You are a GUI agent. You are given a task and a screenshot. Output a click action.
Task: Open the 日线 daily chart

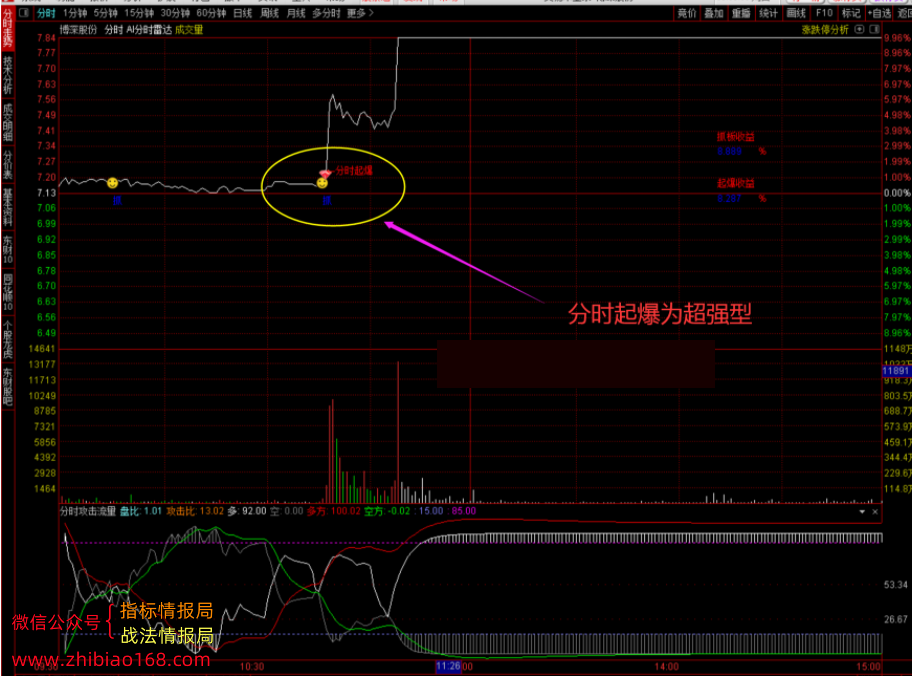tap(243, 13)
